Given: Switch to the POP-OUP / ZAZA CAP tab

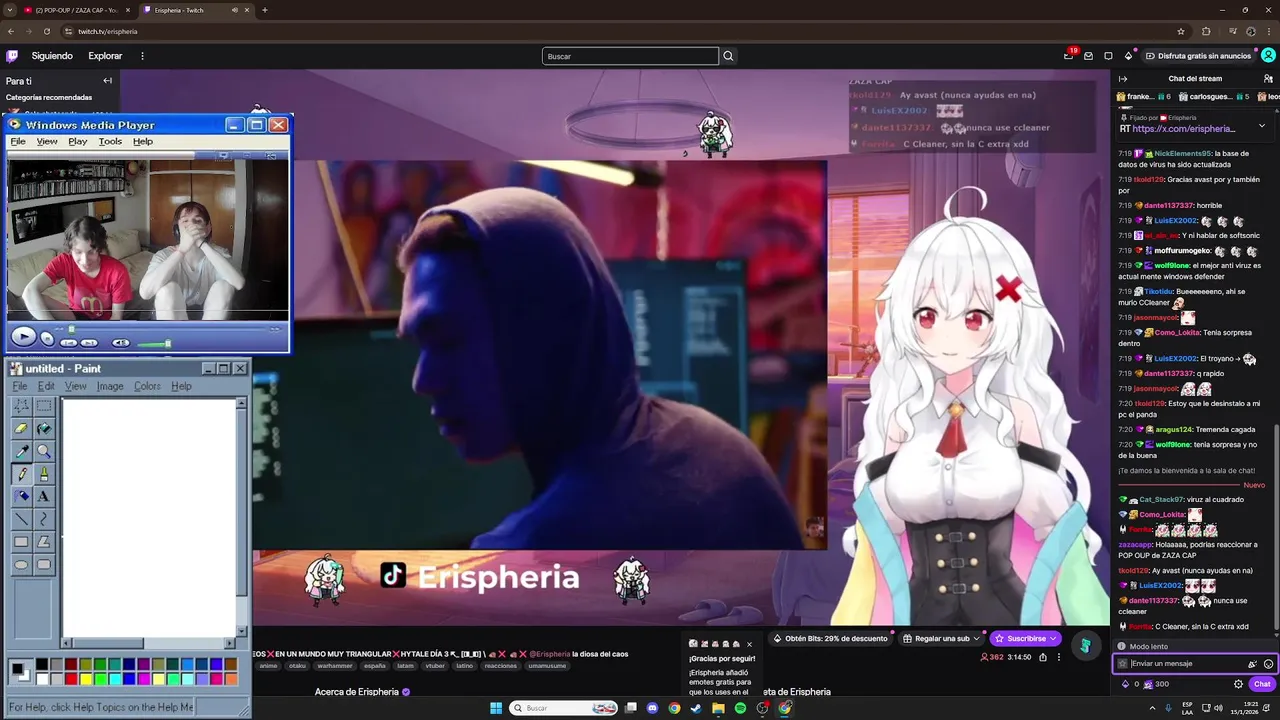Looking at the screenshot, I should tap(77, 10).
